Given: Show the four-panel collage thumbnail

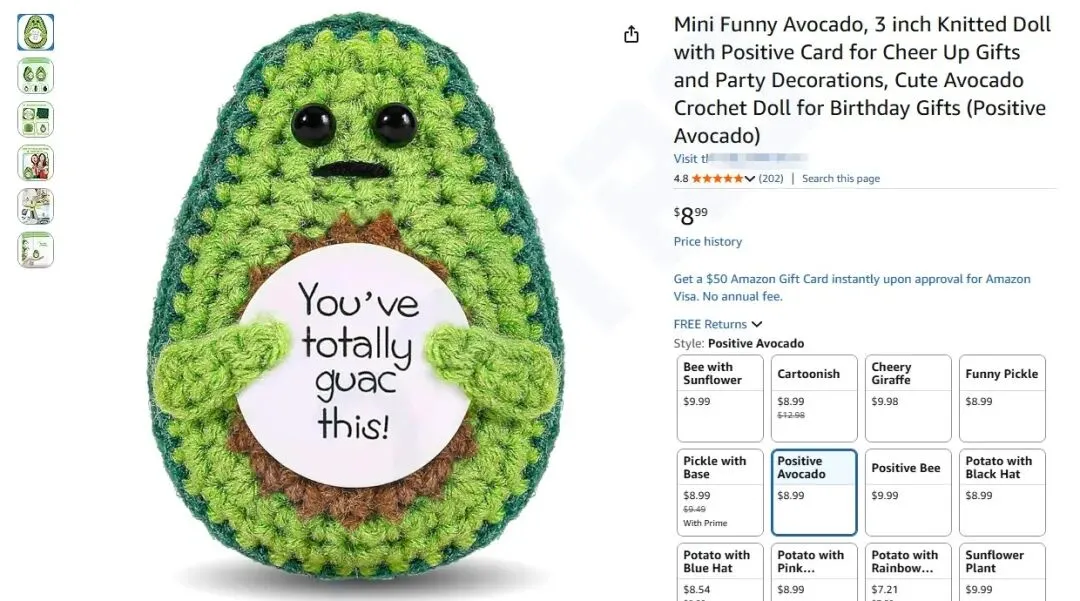Looking at the screenshot, I should pos(36,120).
